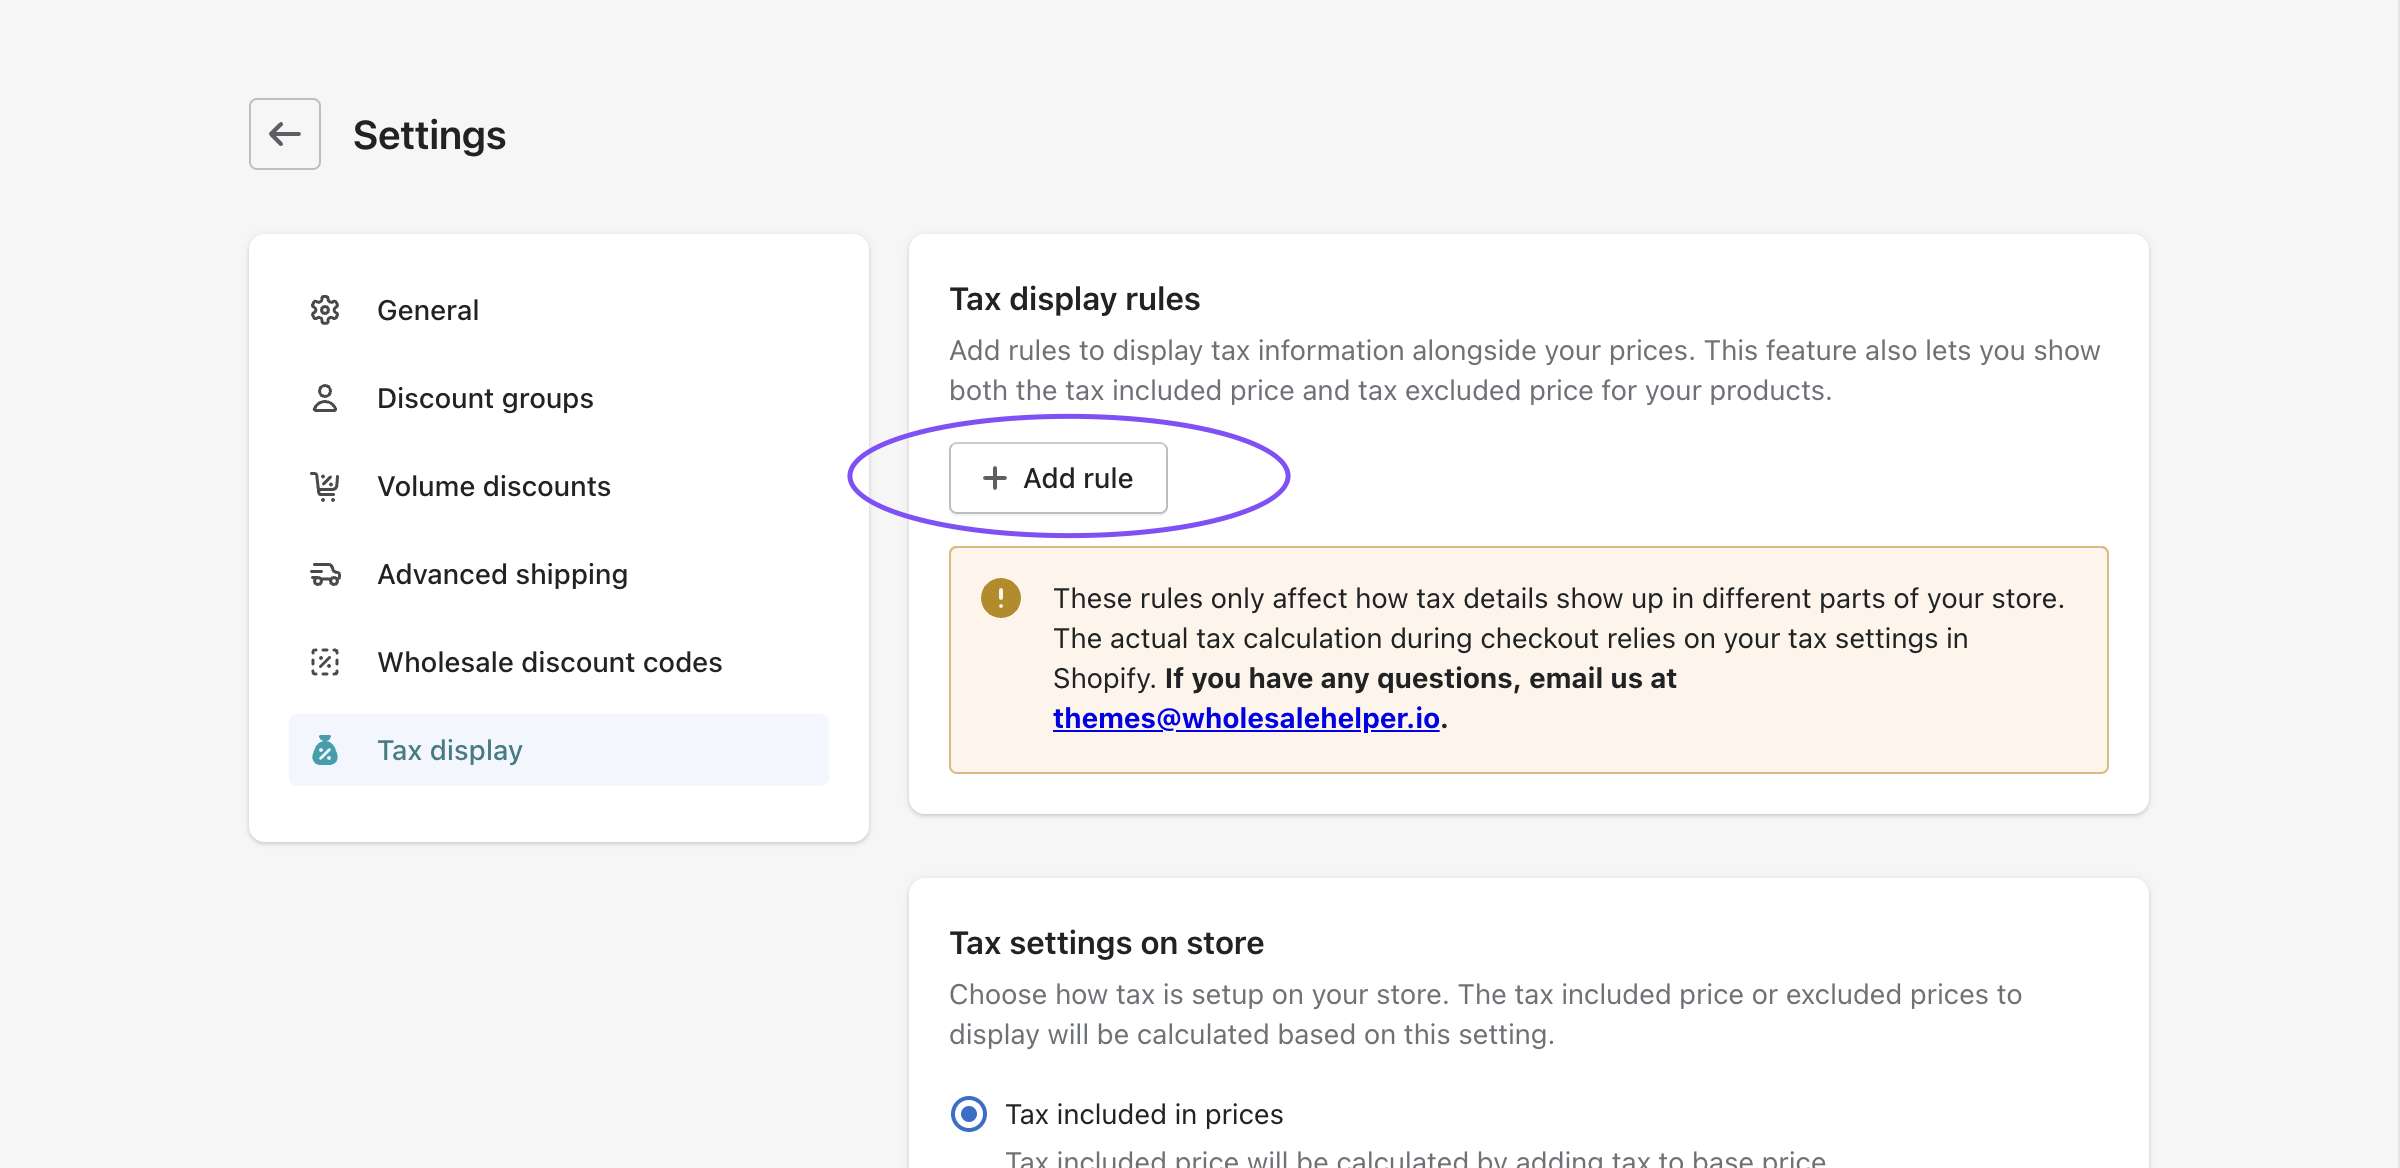Screen dimensions: 2400x1168
Task: Click the plus icon inside Add rule
Action: [x=993, y=478]
